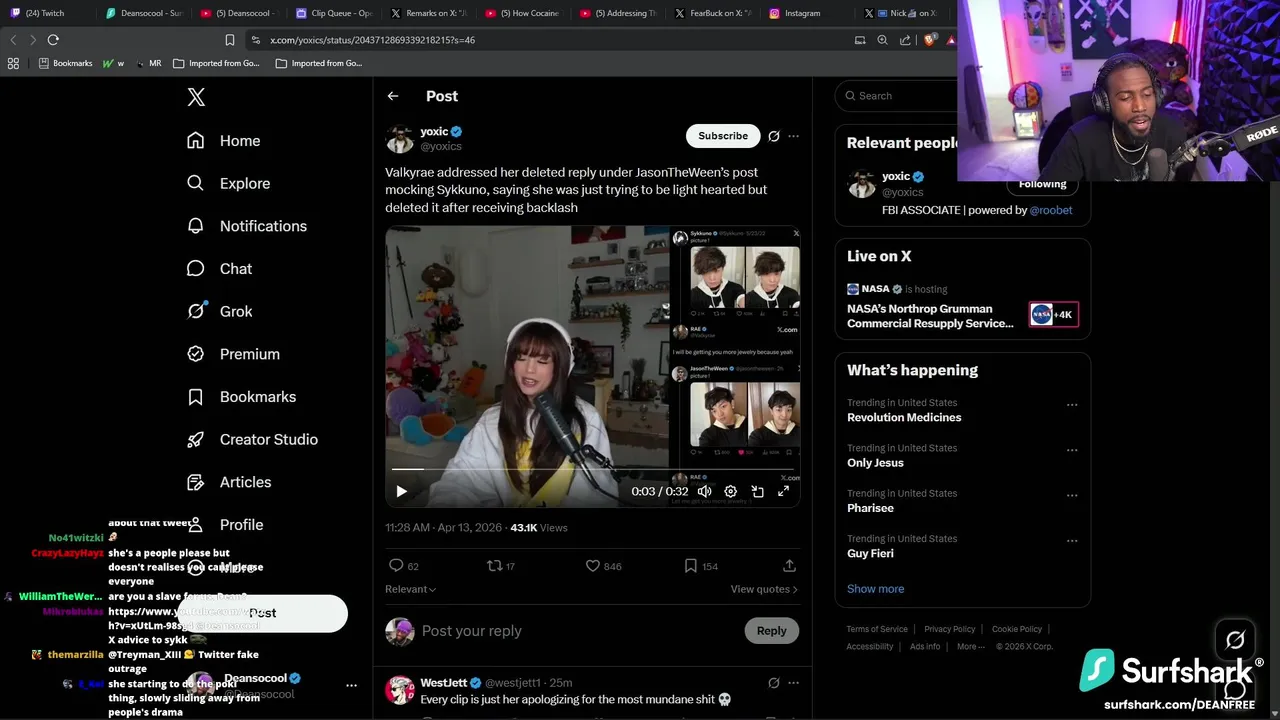Screen dimensions: 1280x720
Task: Open Cookie Policy link
Action: (x=1017, y=629)
